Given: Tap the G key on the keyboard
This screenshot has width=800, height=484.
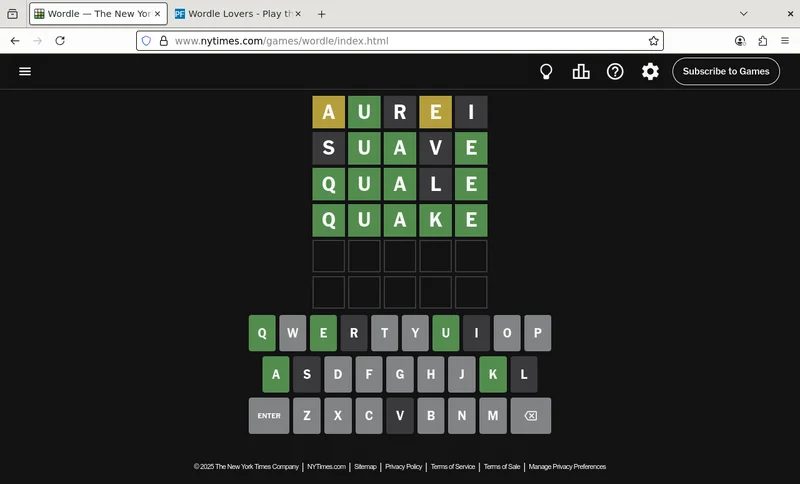Looking at the screenshot, I should tap(400, 374).
